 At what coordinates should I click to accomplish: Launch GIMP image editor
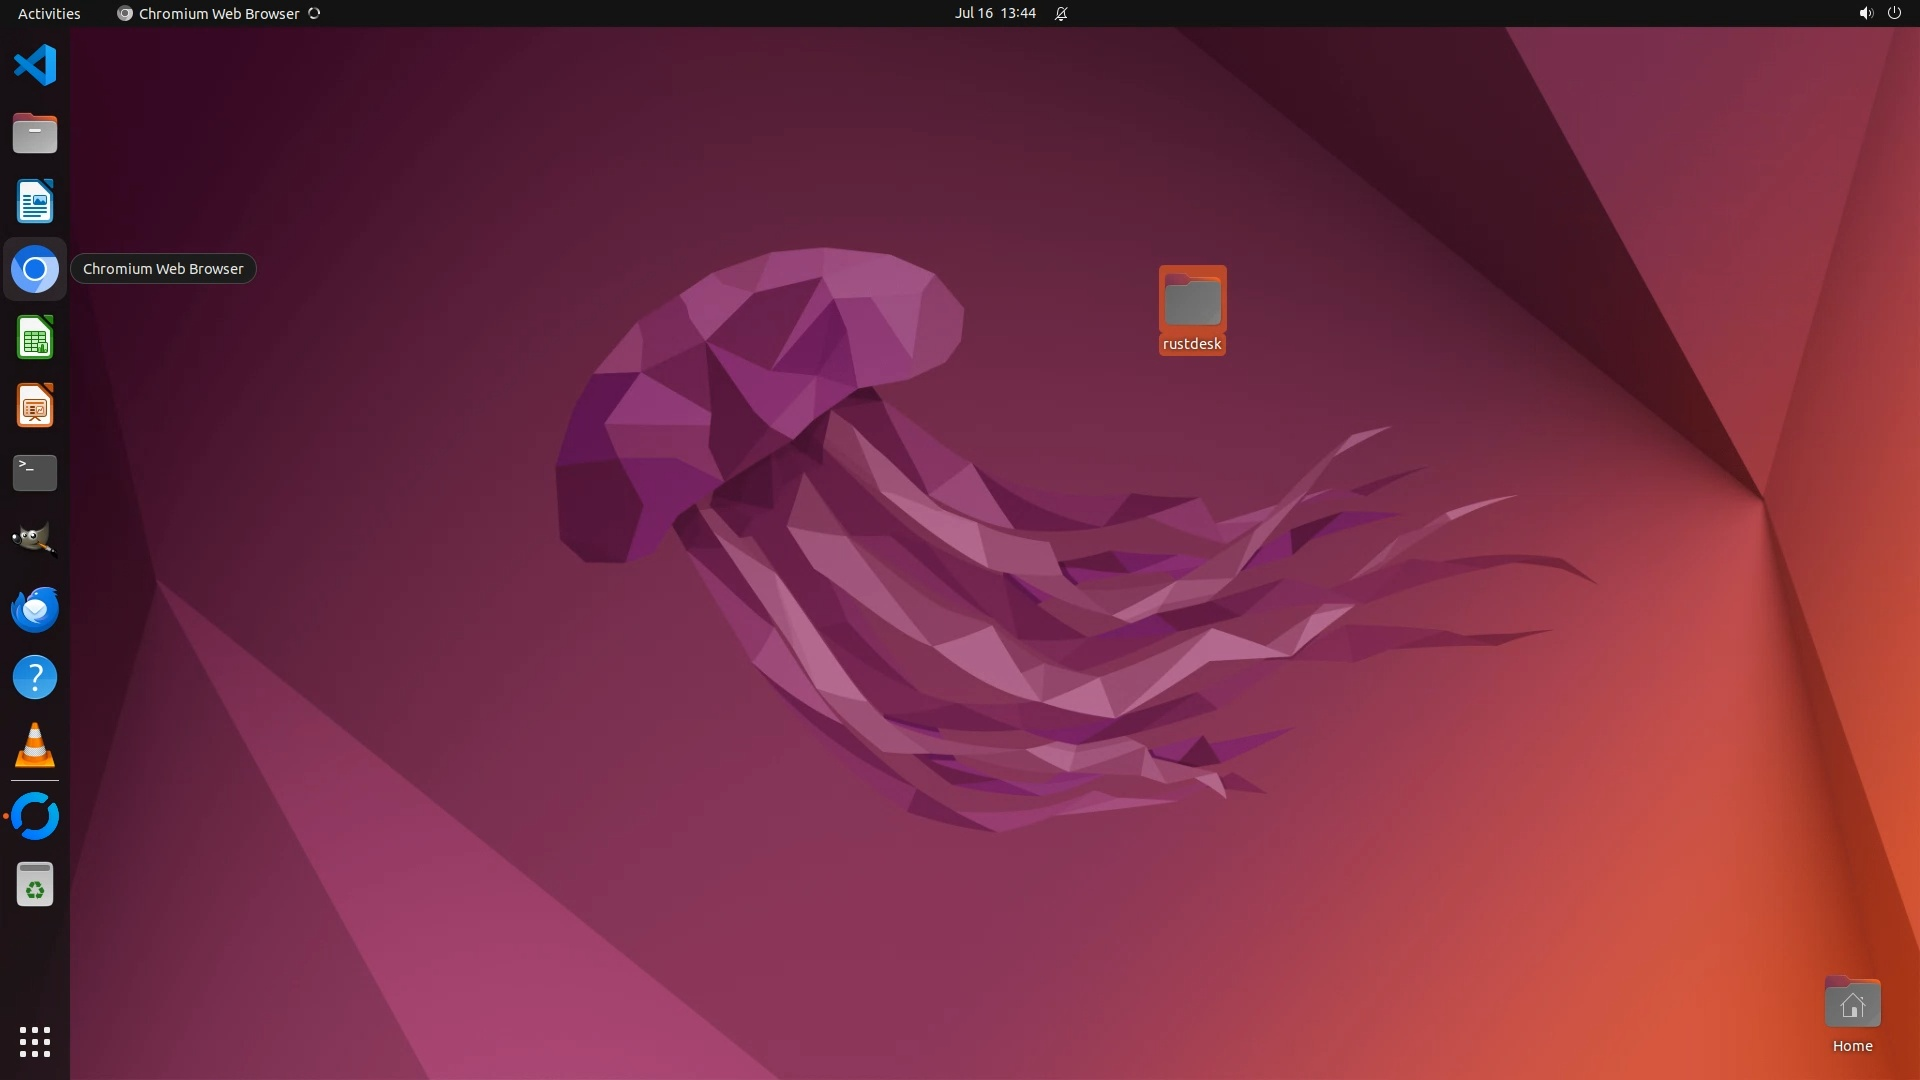(x=35, y=540)
